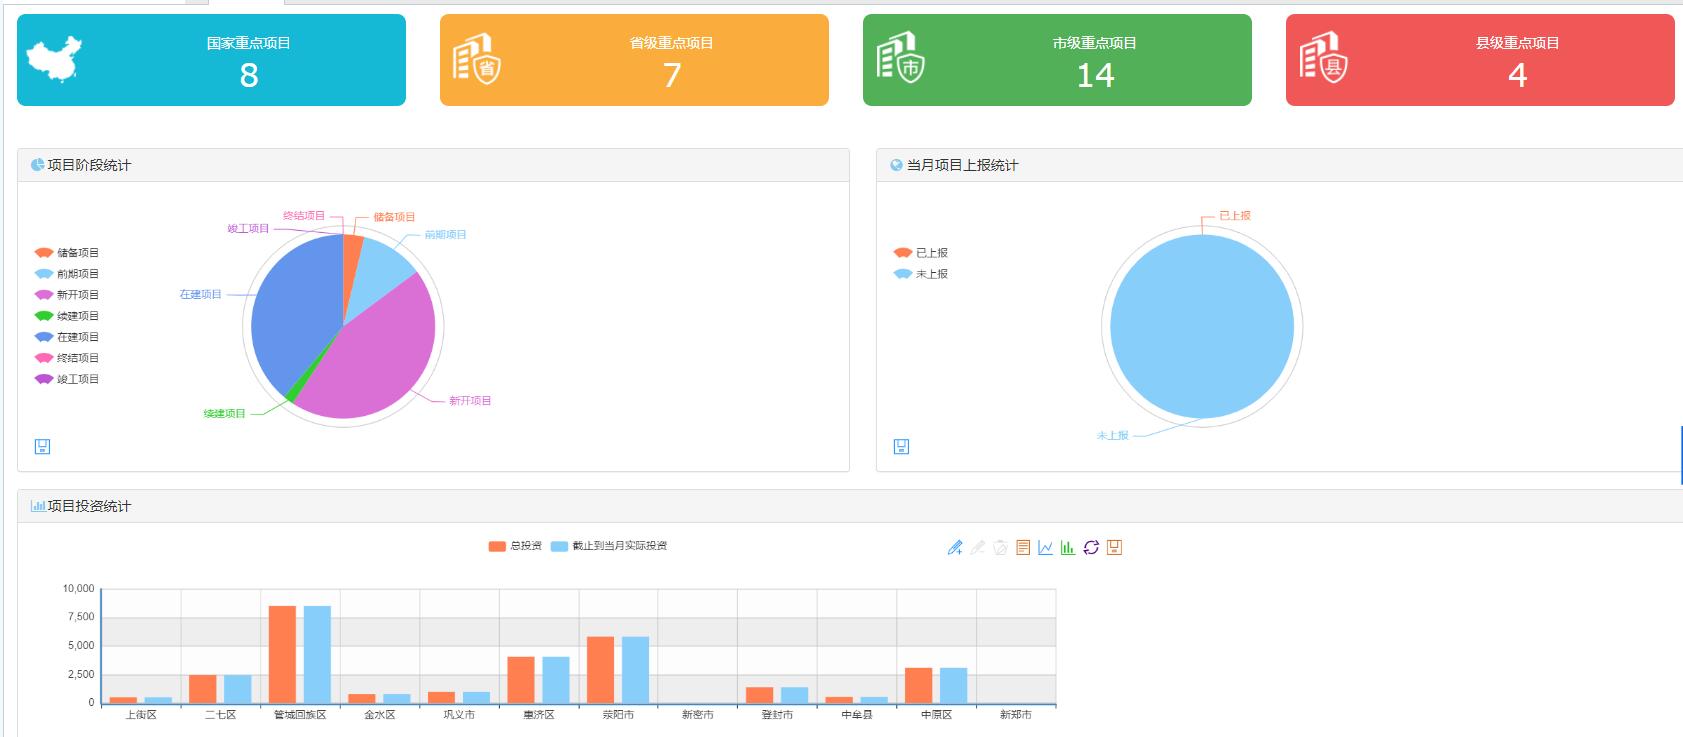Open the 省级重点项目 orange card
This screenshot has height=737, width=1683.
pyautogui.click(x=634, y=60)
